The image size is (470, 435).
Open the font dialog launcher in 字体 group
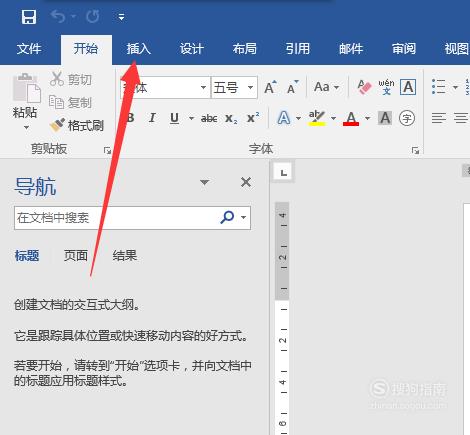pos(415,151)
